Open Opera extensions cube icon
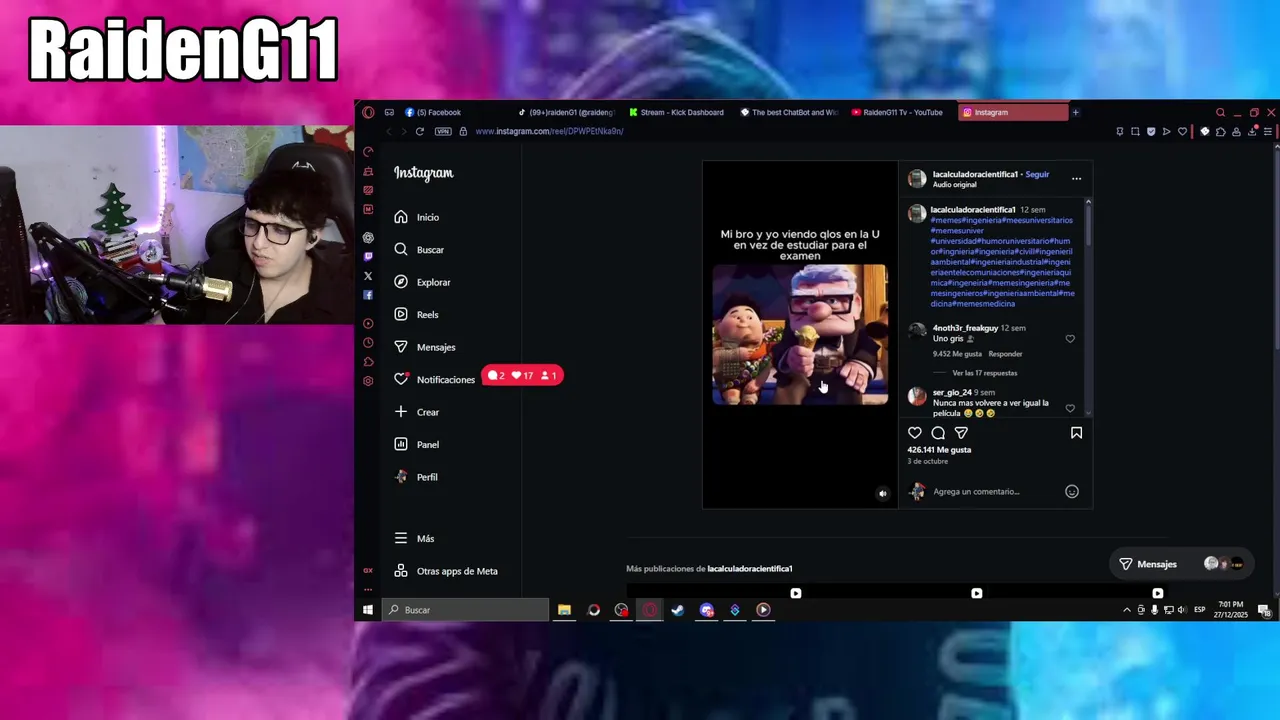Image resolution: width=1280 pixels, height=720 pixels. (x=1220, y=132)
